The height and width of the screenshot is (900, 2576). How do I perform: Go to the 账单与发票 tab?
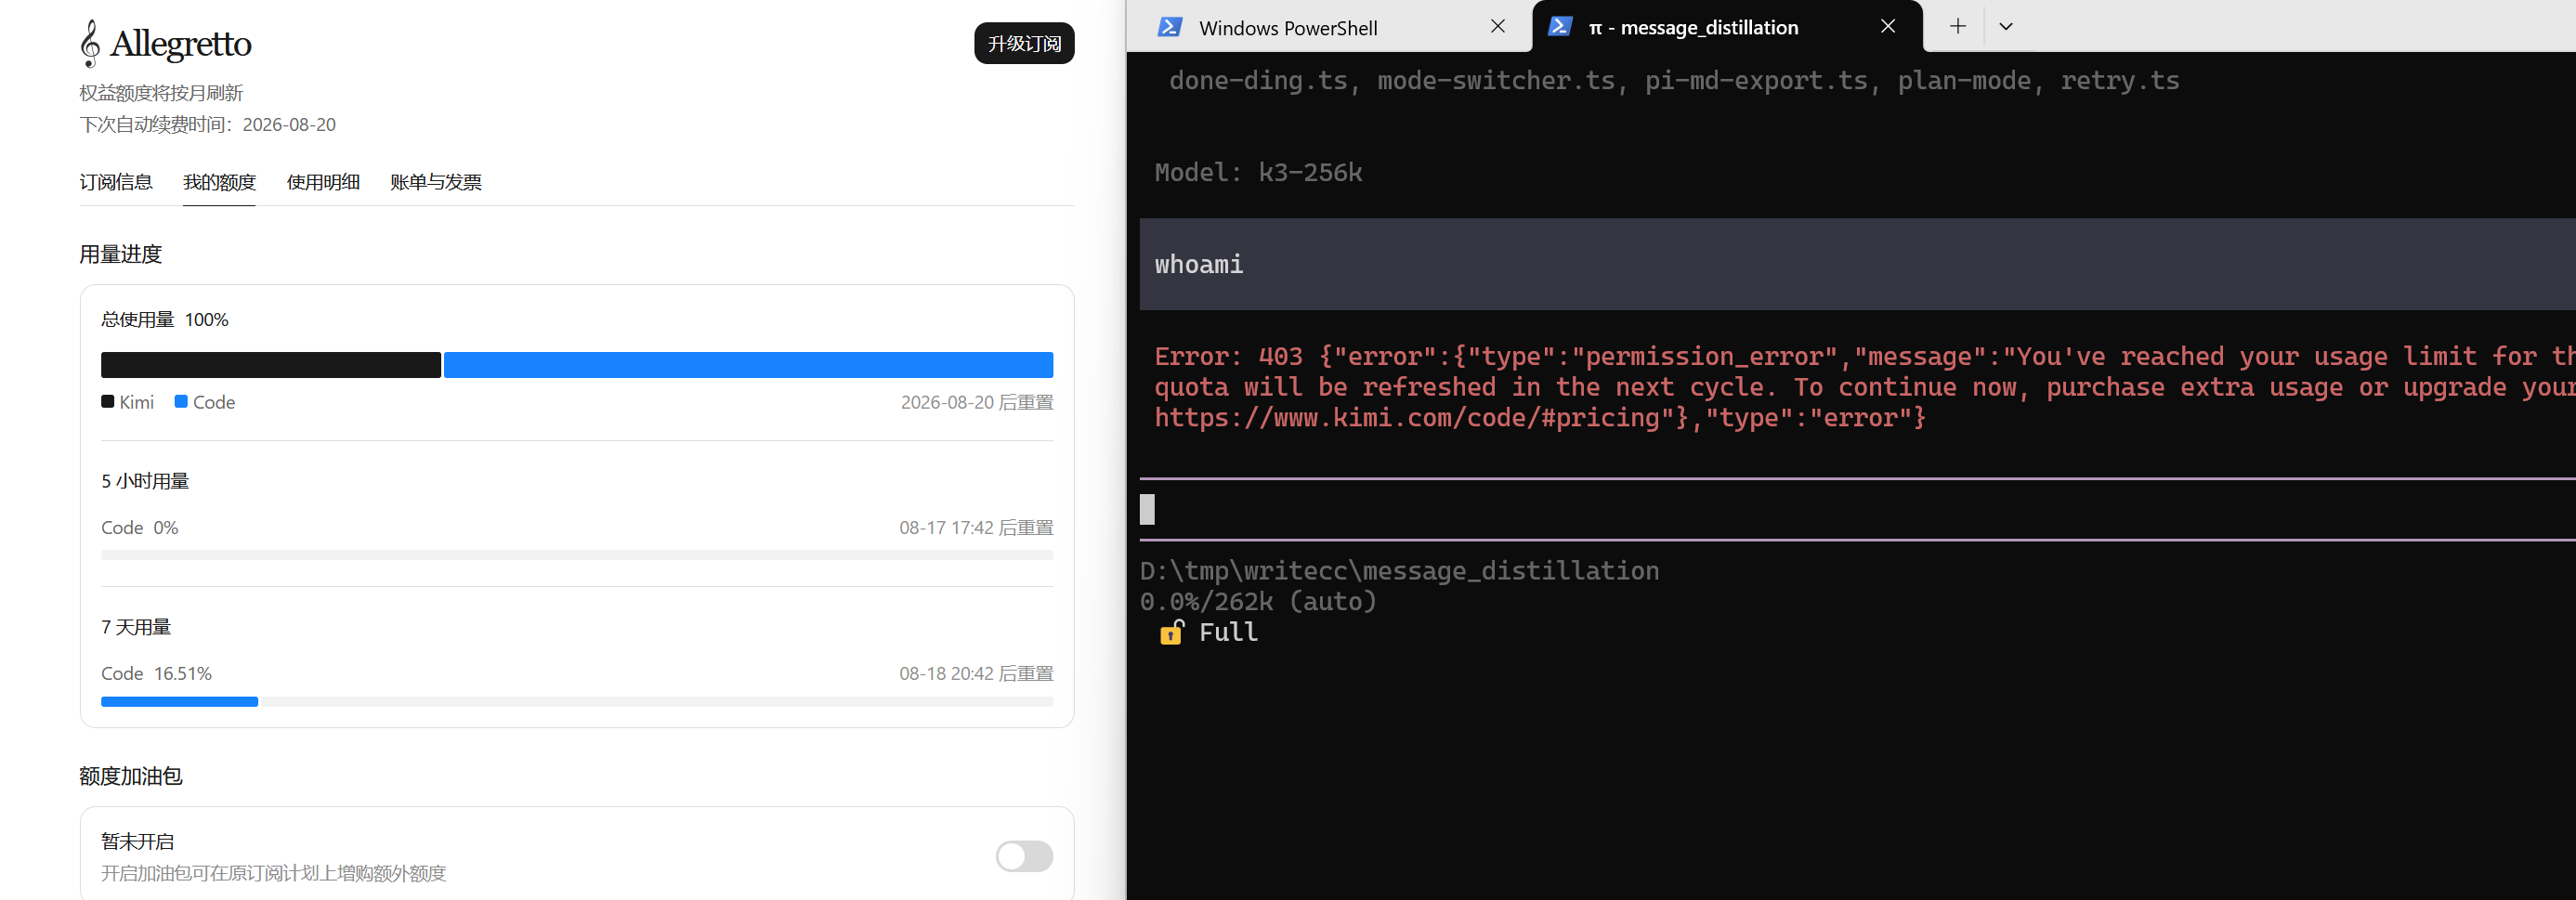click(436, 182)
